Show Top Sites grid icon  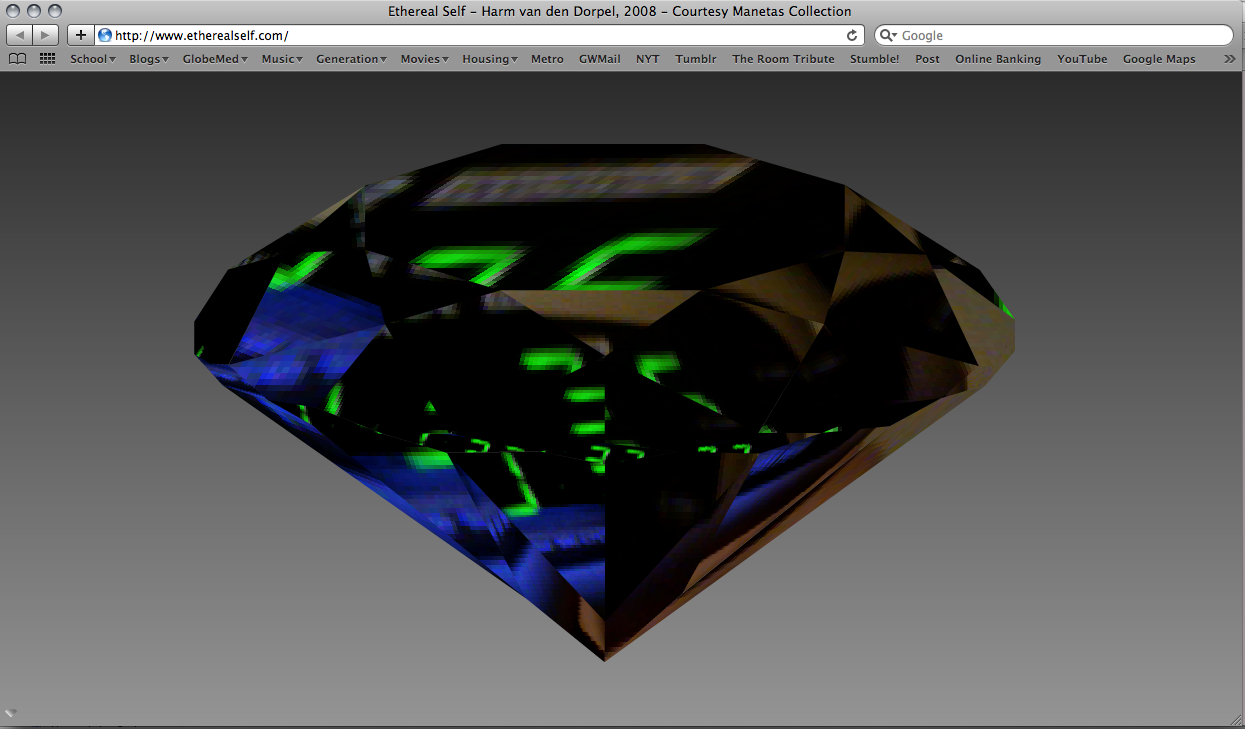pos(47,59)
